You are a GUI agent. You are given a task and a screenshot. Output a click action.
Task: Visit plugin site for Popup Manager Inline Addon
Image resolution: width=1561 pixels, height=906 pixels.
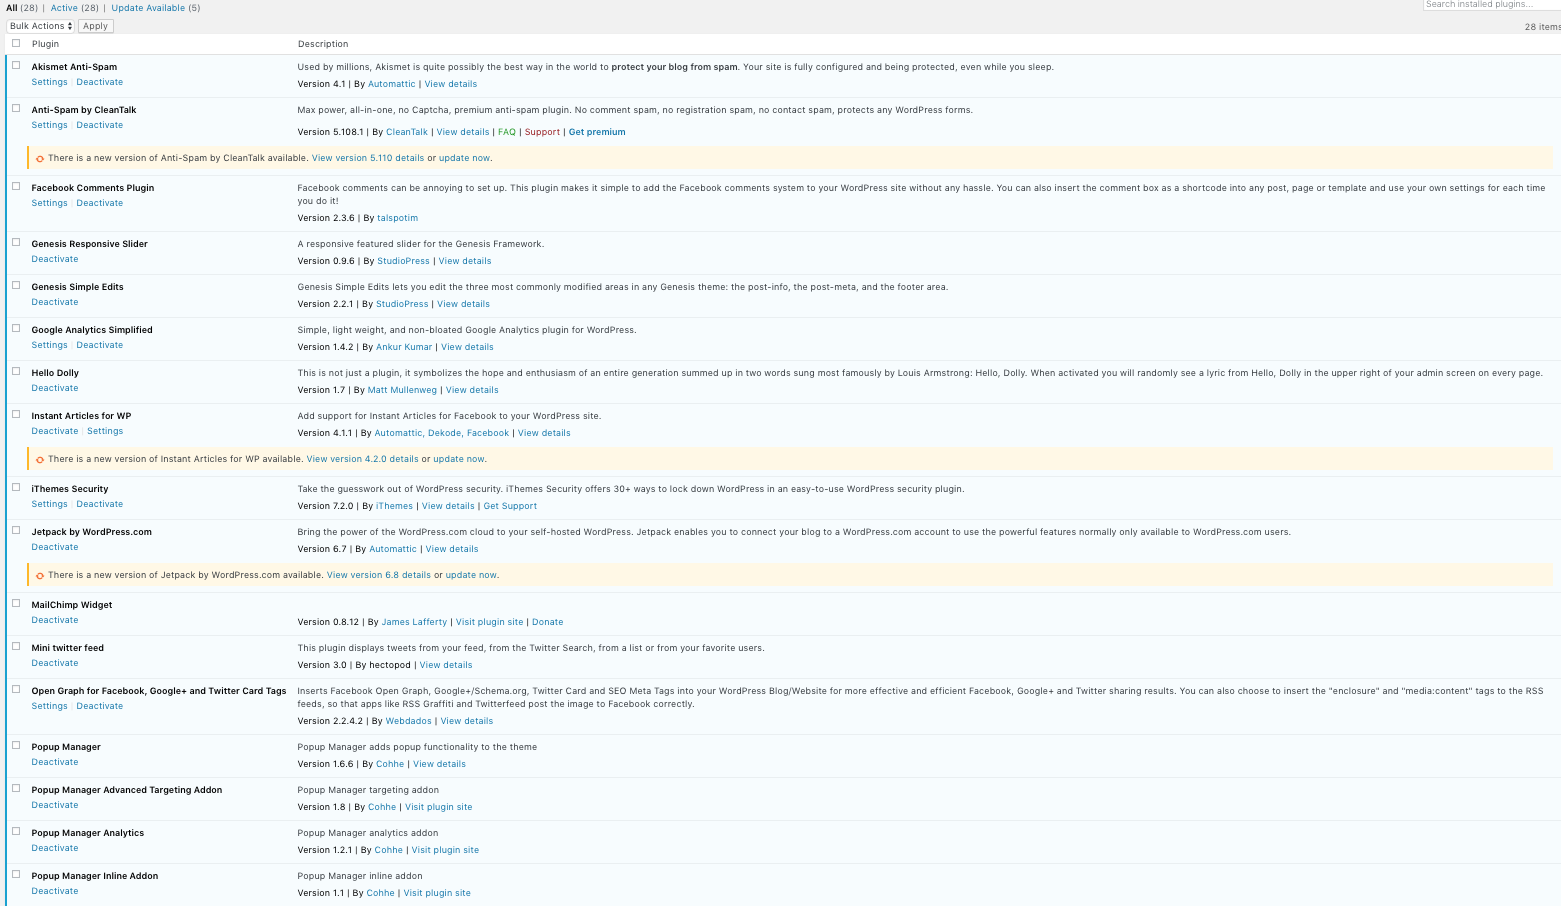(x=437, y=893)
